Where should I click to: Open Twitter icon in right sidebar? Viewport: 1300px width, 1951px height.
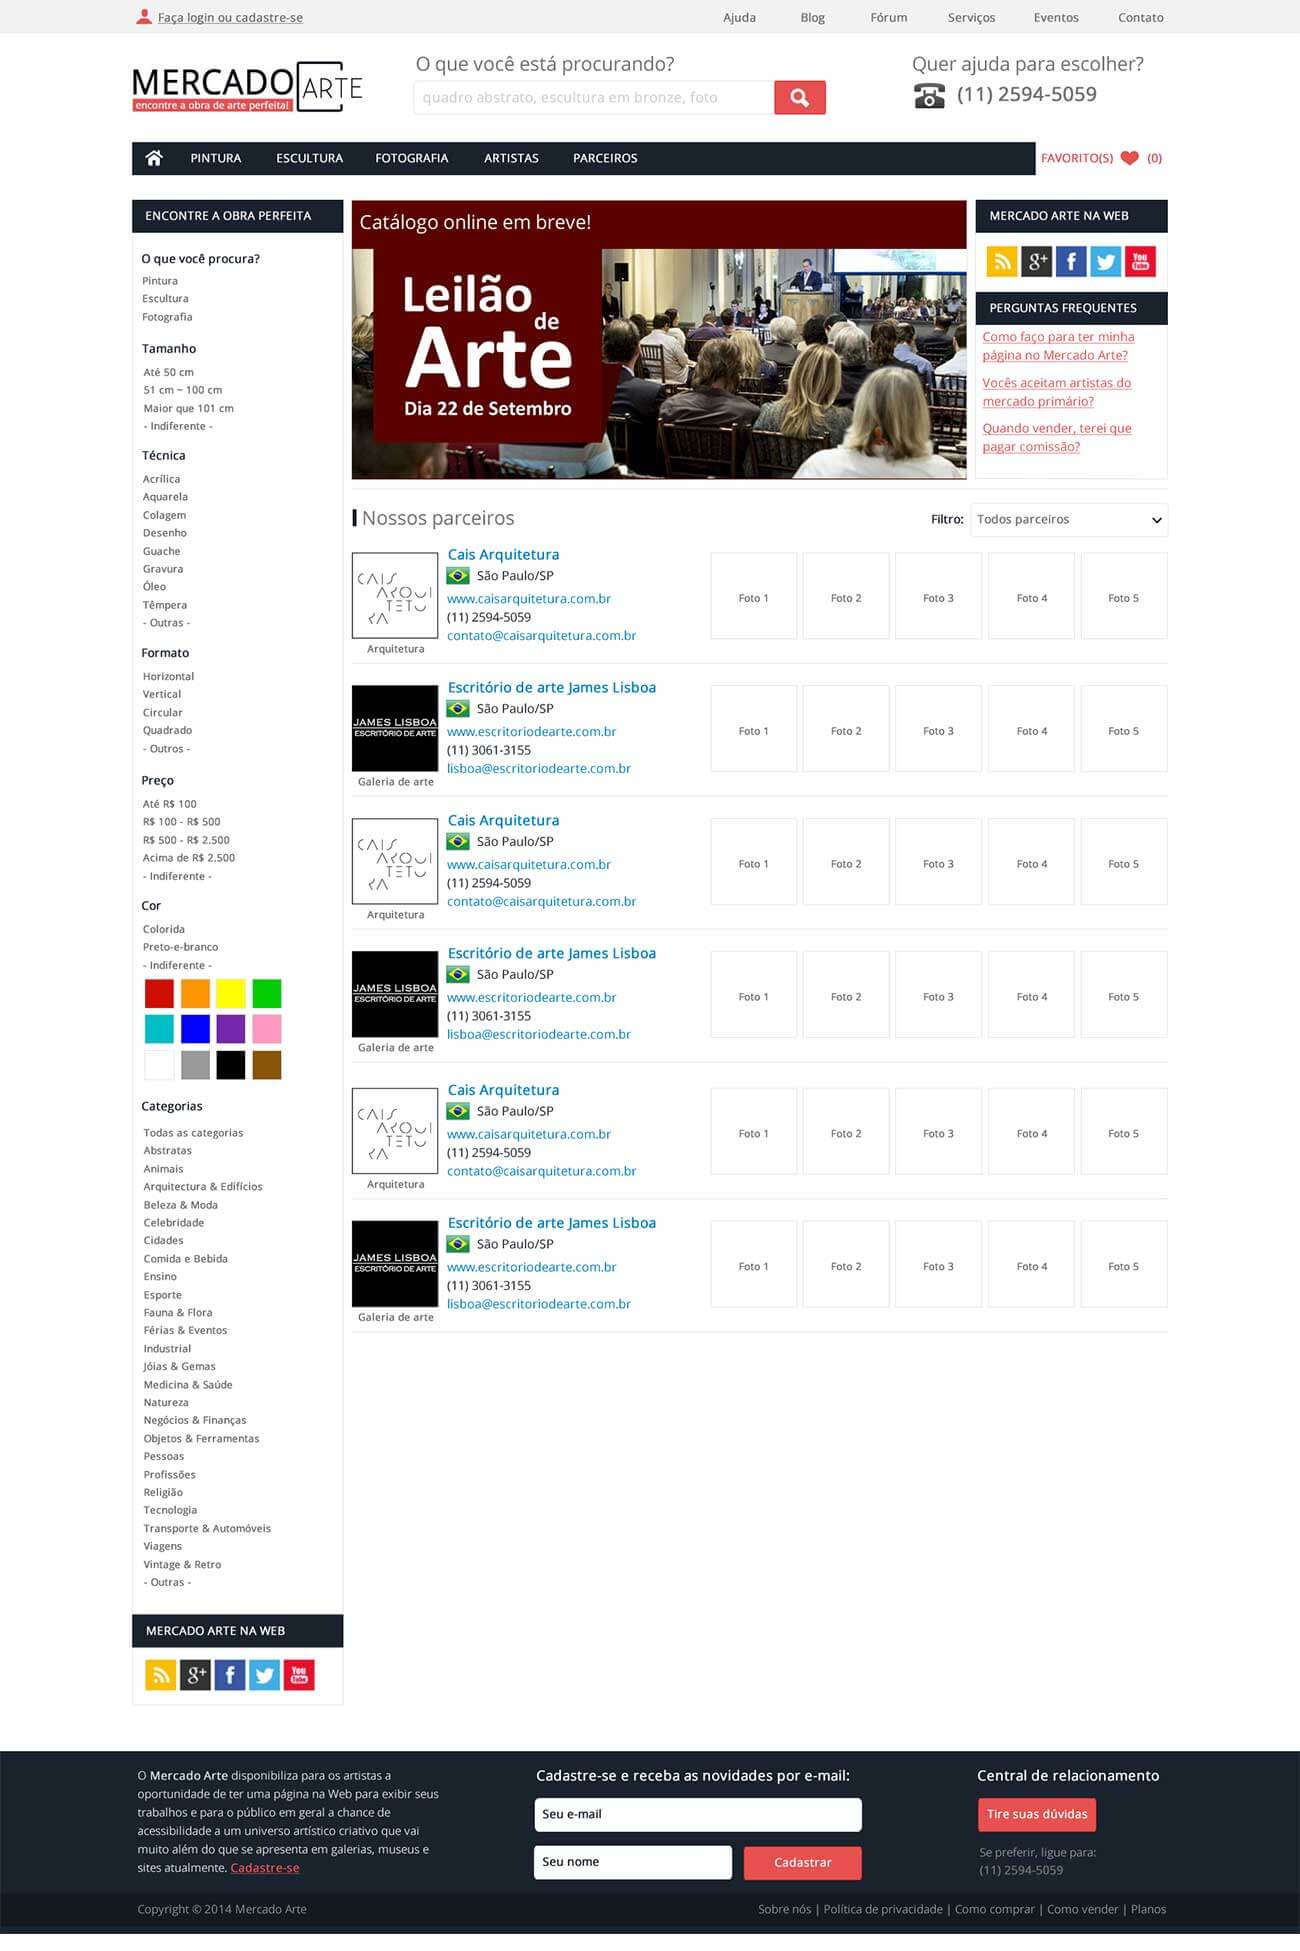click(1106, 262)
